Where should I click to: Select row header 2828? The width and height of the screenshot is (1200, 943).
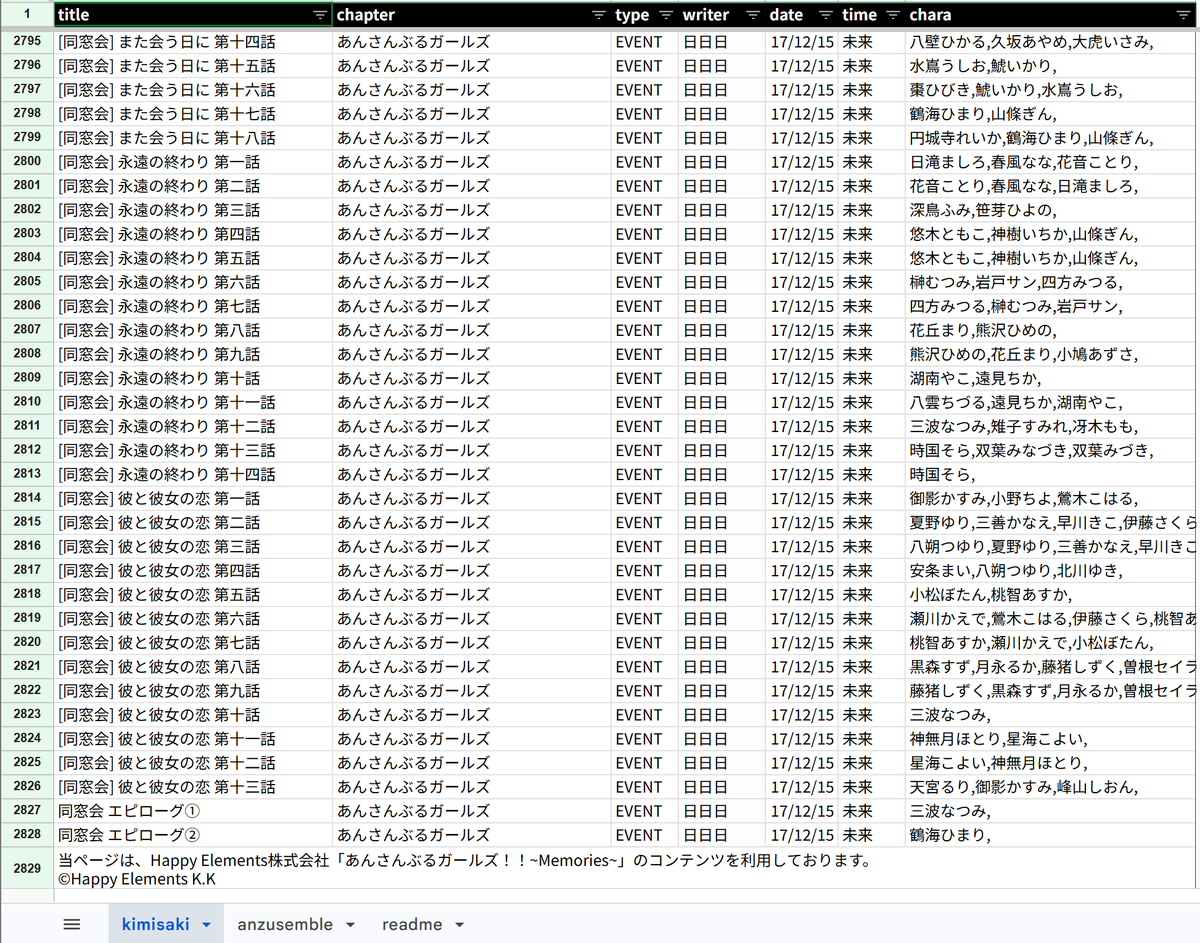[x=27, y=835]
